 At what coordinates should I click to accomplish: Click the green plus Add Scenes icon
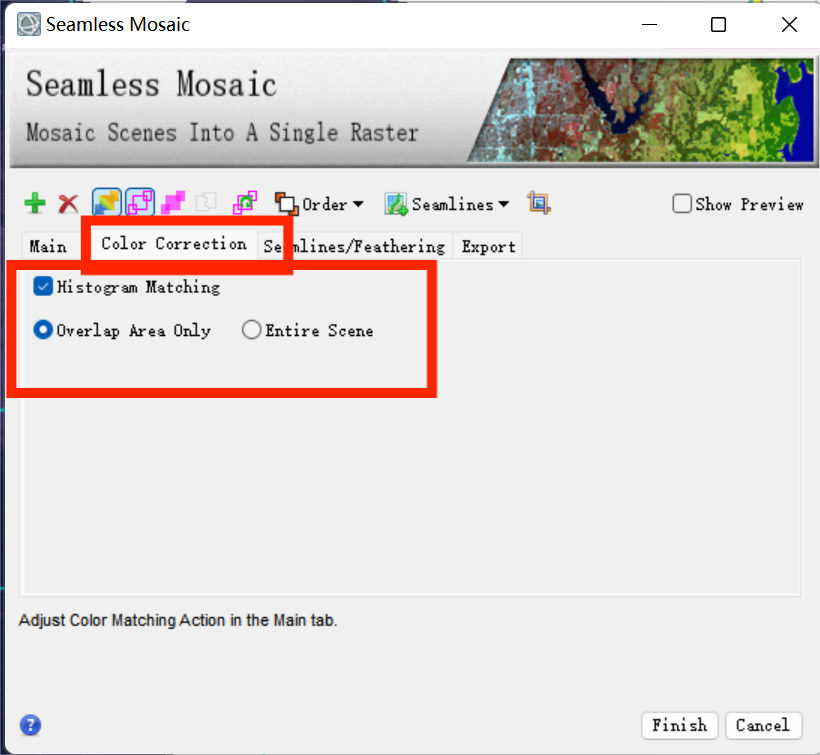pos(35,203)
